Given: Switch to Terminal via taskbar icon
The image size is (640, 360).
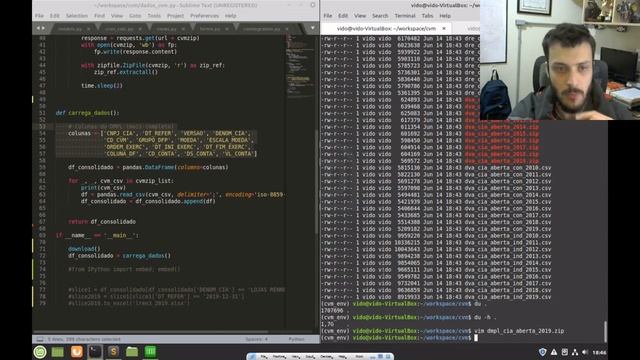Looking at the screenshot, I should click(x=95, y=352).
